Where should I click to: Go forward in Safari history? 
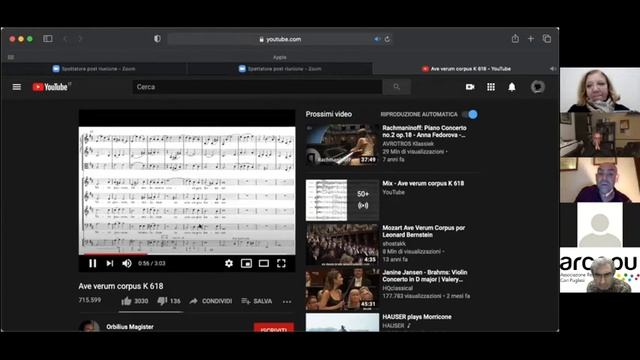[x=80, y=39]
